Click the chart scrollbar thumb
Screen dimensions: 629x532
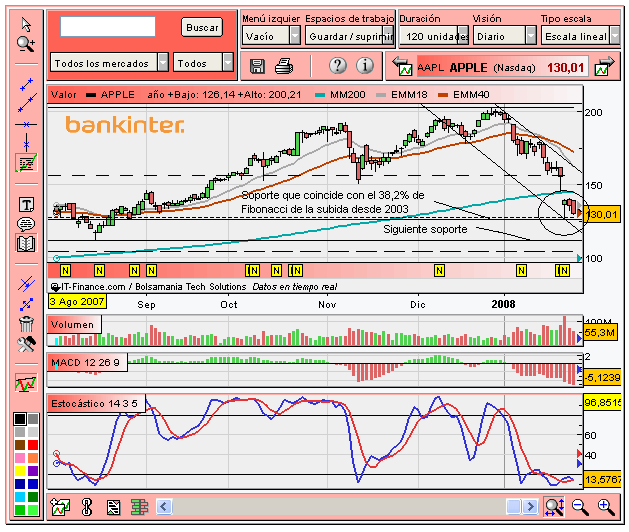pos(513,506)
